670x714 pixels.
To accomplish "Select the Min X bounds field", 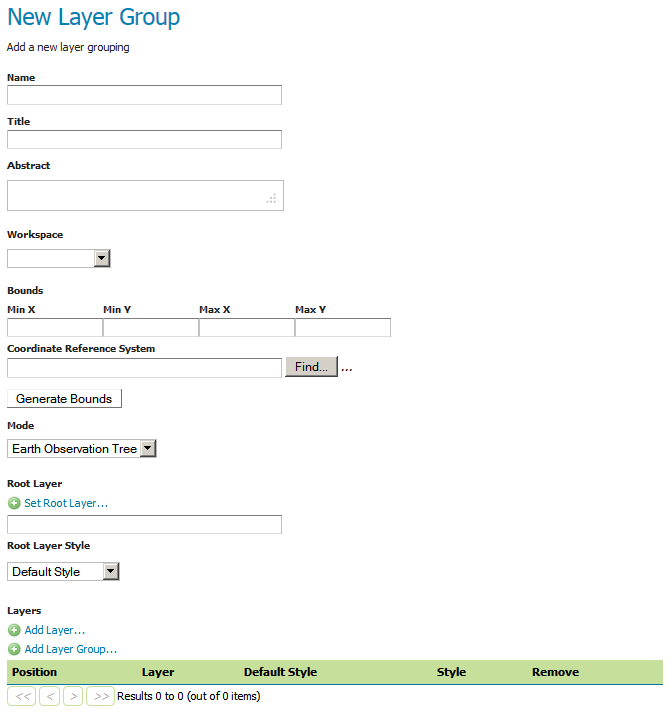I will [x=54, y=327].
